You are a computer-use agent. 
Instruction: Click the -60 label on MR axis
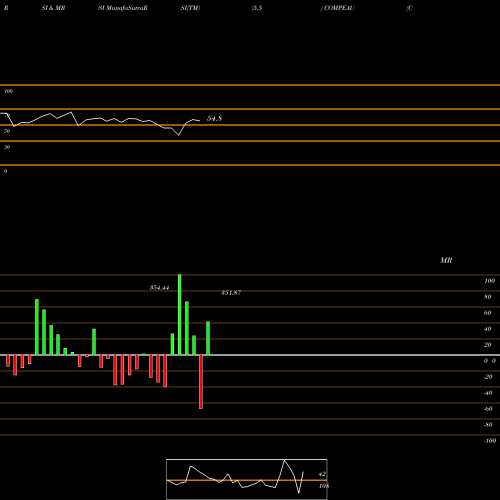coord(488,409)
